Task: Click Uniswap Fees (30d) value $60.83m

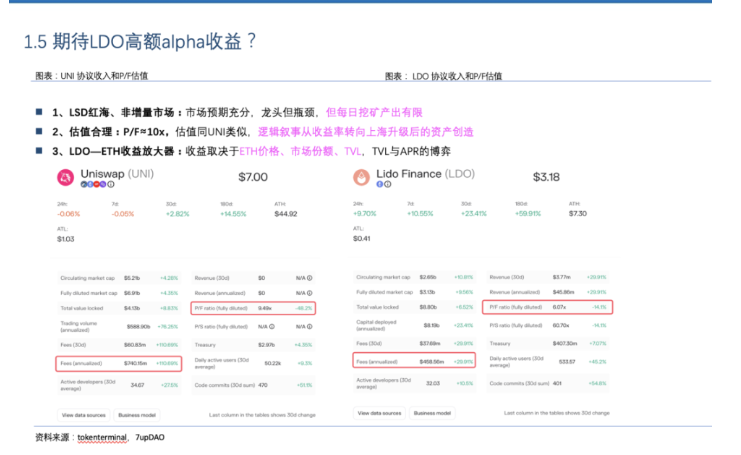Action: coord(135,345)
